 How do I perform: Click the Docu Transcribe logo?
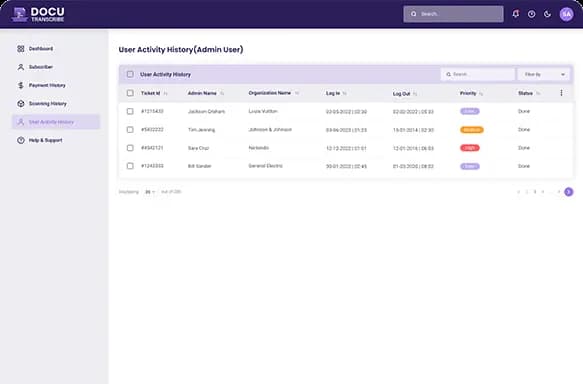pyautogui.click(x=38, y=14)
